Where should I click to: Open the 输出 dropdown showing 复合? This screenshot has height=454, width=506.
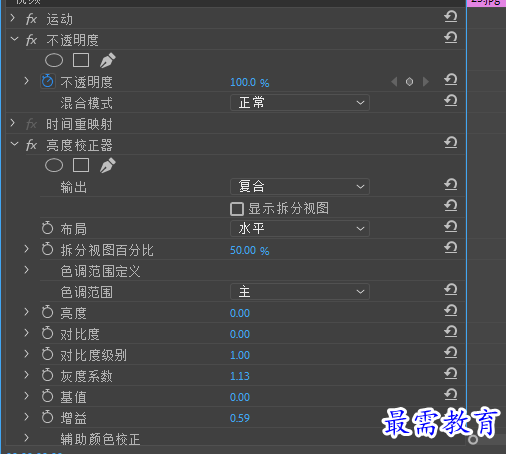coord(300,186)
